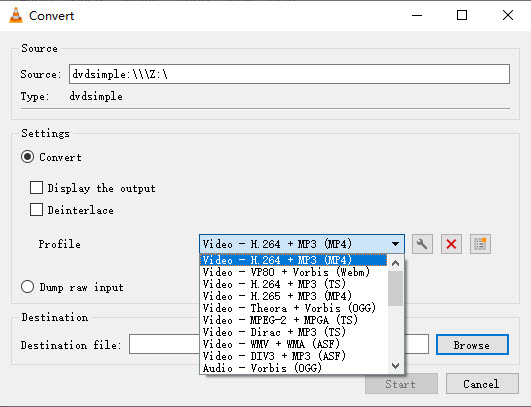The width and height of the screenshot is (531, 407).
Task: Collapse the Profile dropdown combo box
Action: tap(302, 244)
